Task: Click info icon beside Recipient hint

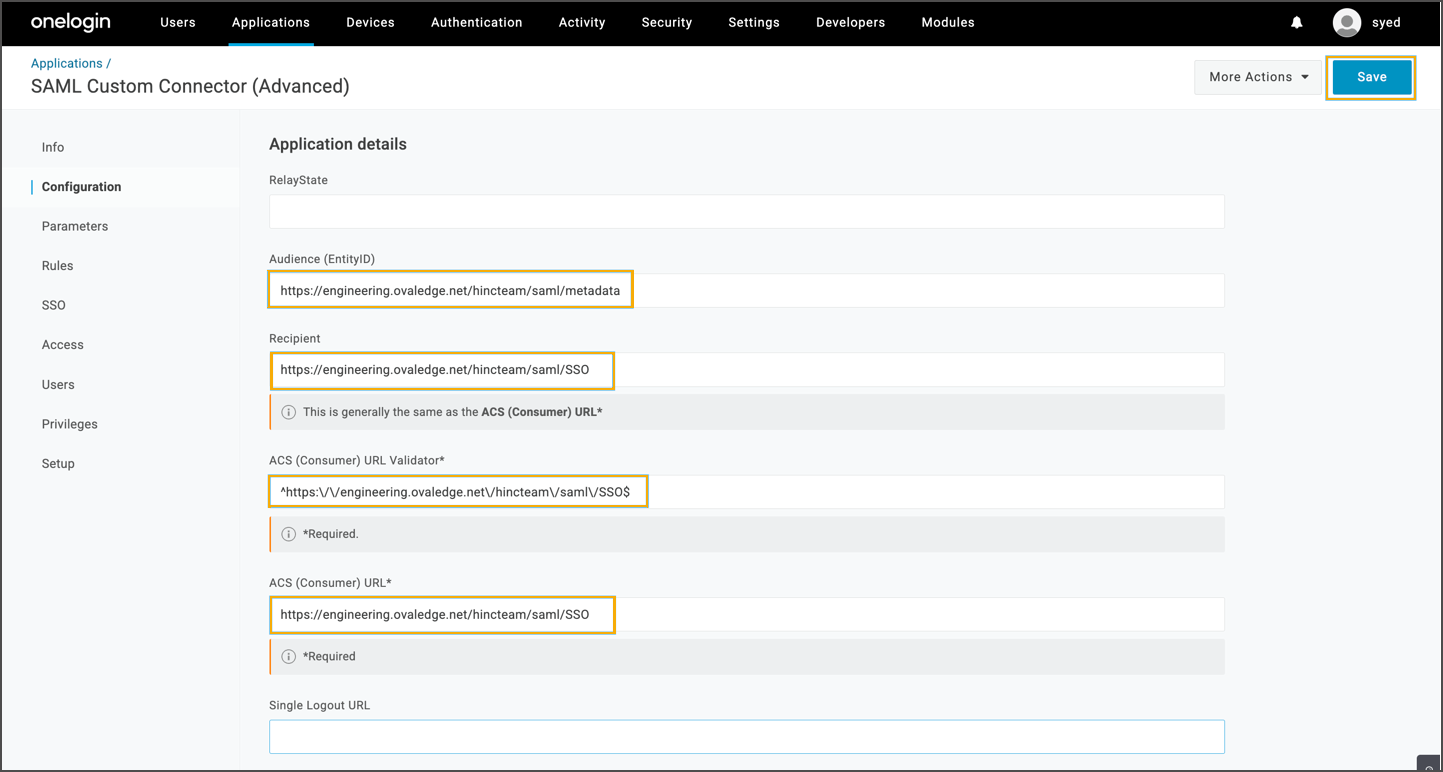Action: [288, 412]
